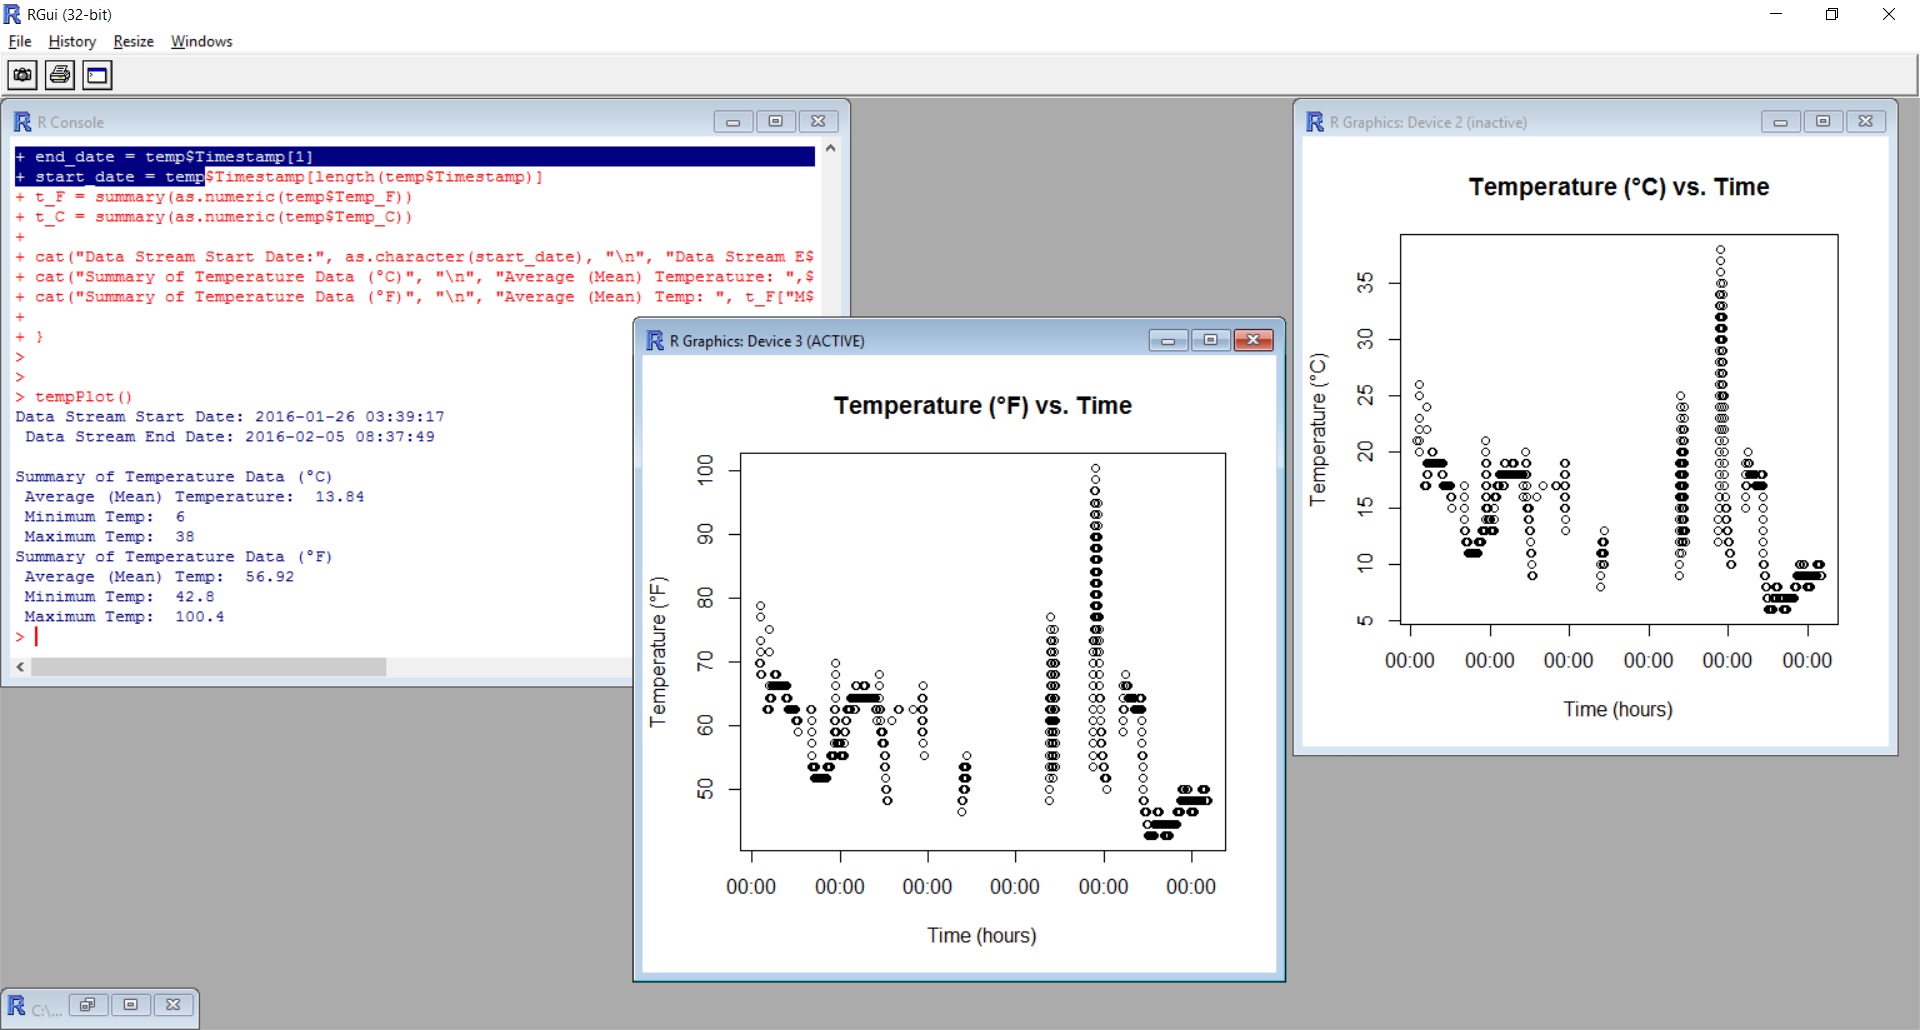Click the "Average (Mean) Temperature: 13.84" line
Image resolution: width=1920 pixels, height=1030 pixels.
[194, 497]
